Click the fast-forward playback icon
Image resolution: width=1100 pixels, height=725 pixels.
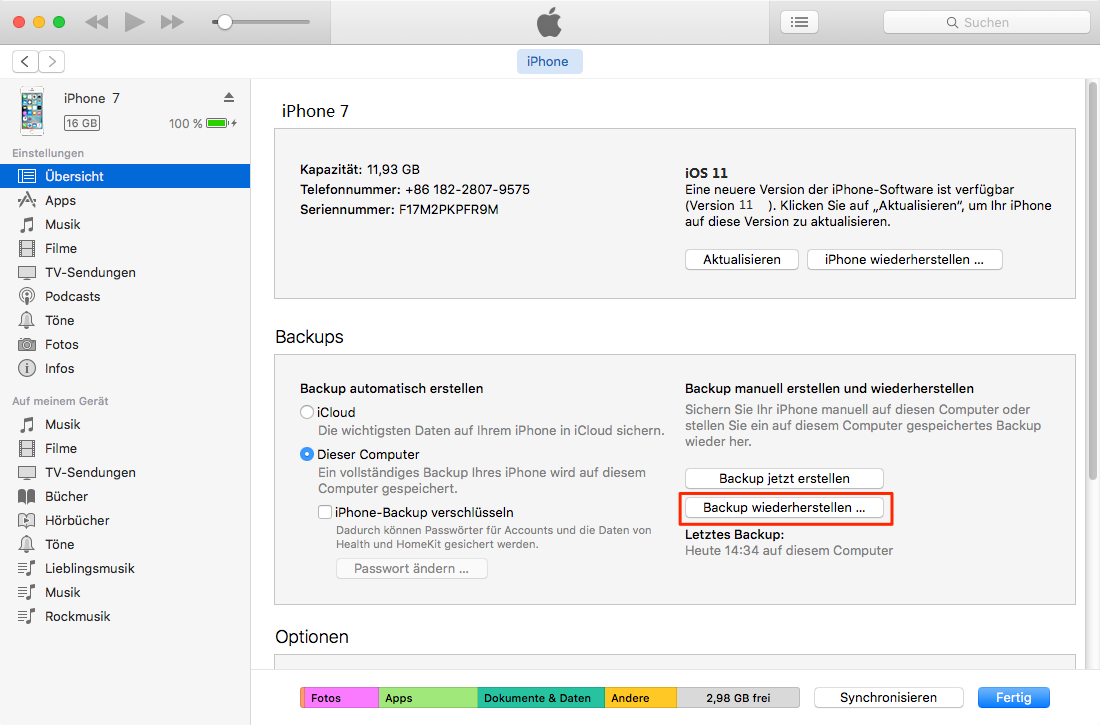point(172,22)
